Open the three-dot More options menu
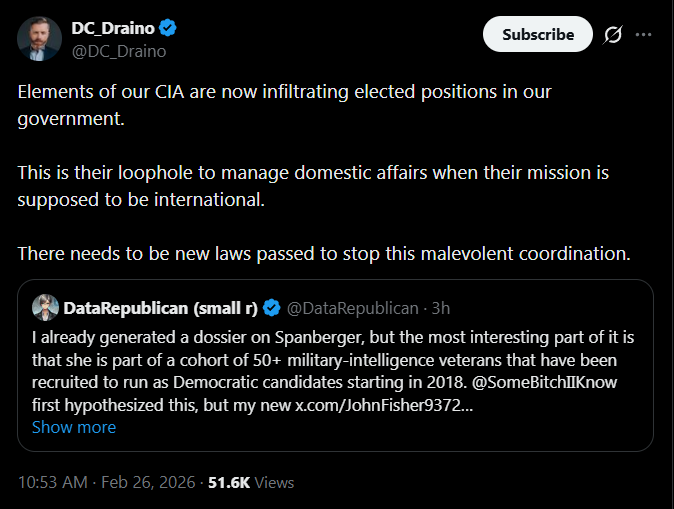 [644, 34]
